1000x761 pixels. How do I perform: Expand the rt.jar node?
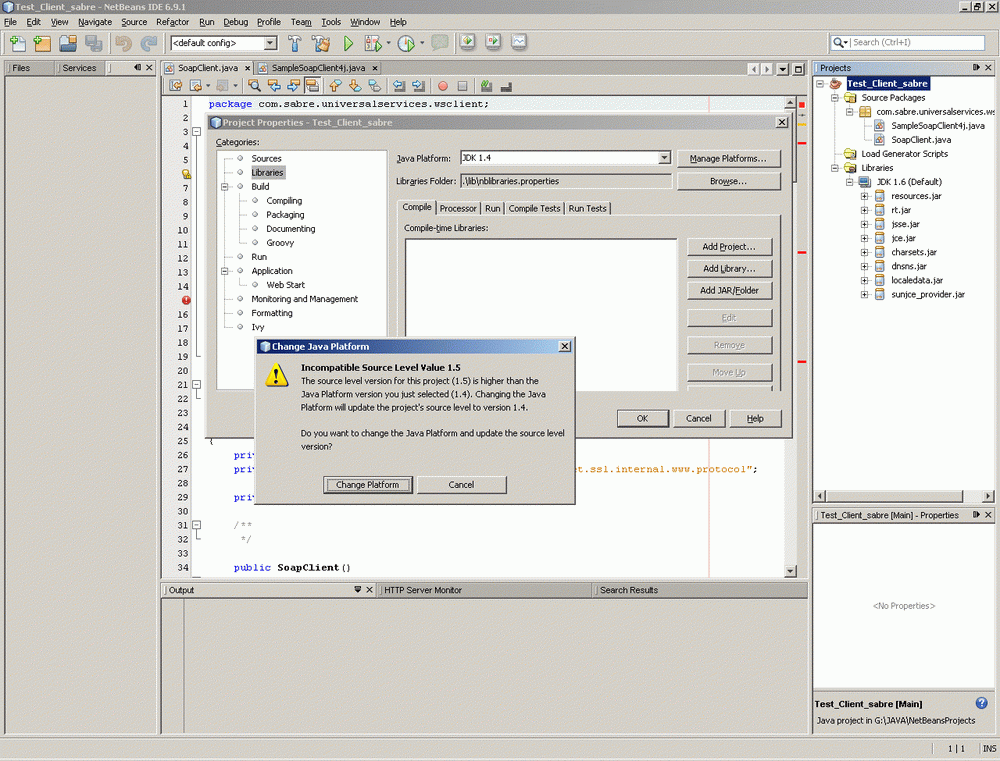coord(864,210)
